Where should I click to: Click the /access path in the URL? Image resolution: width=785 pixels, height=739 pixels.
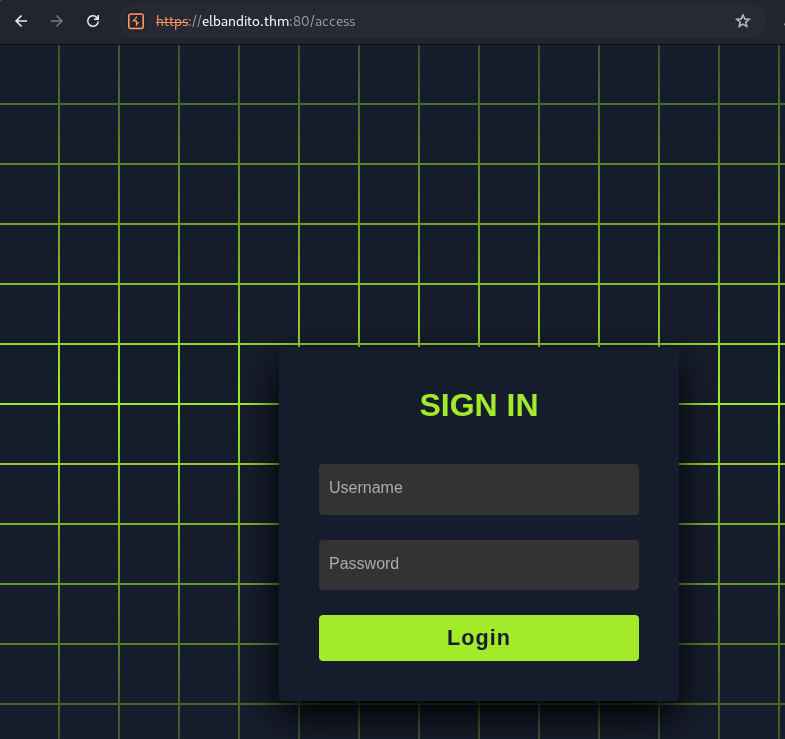[333, 22]
